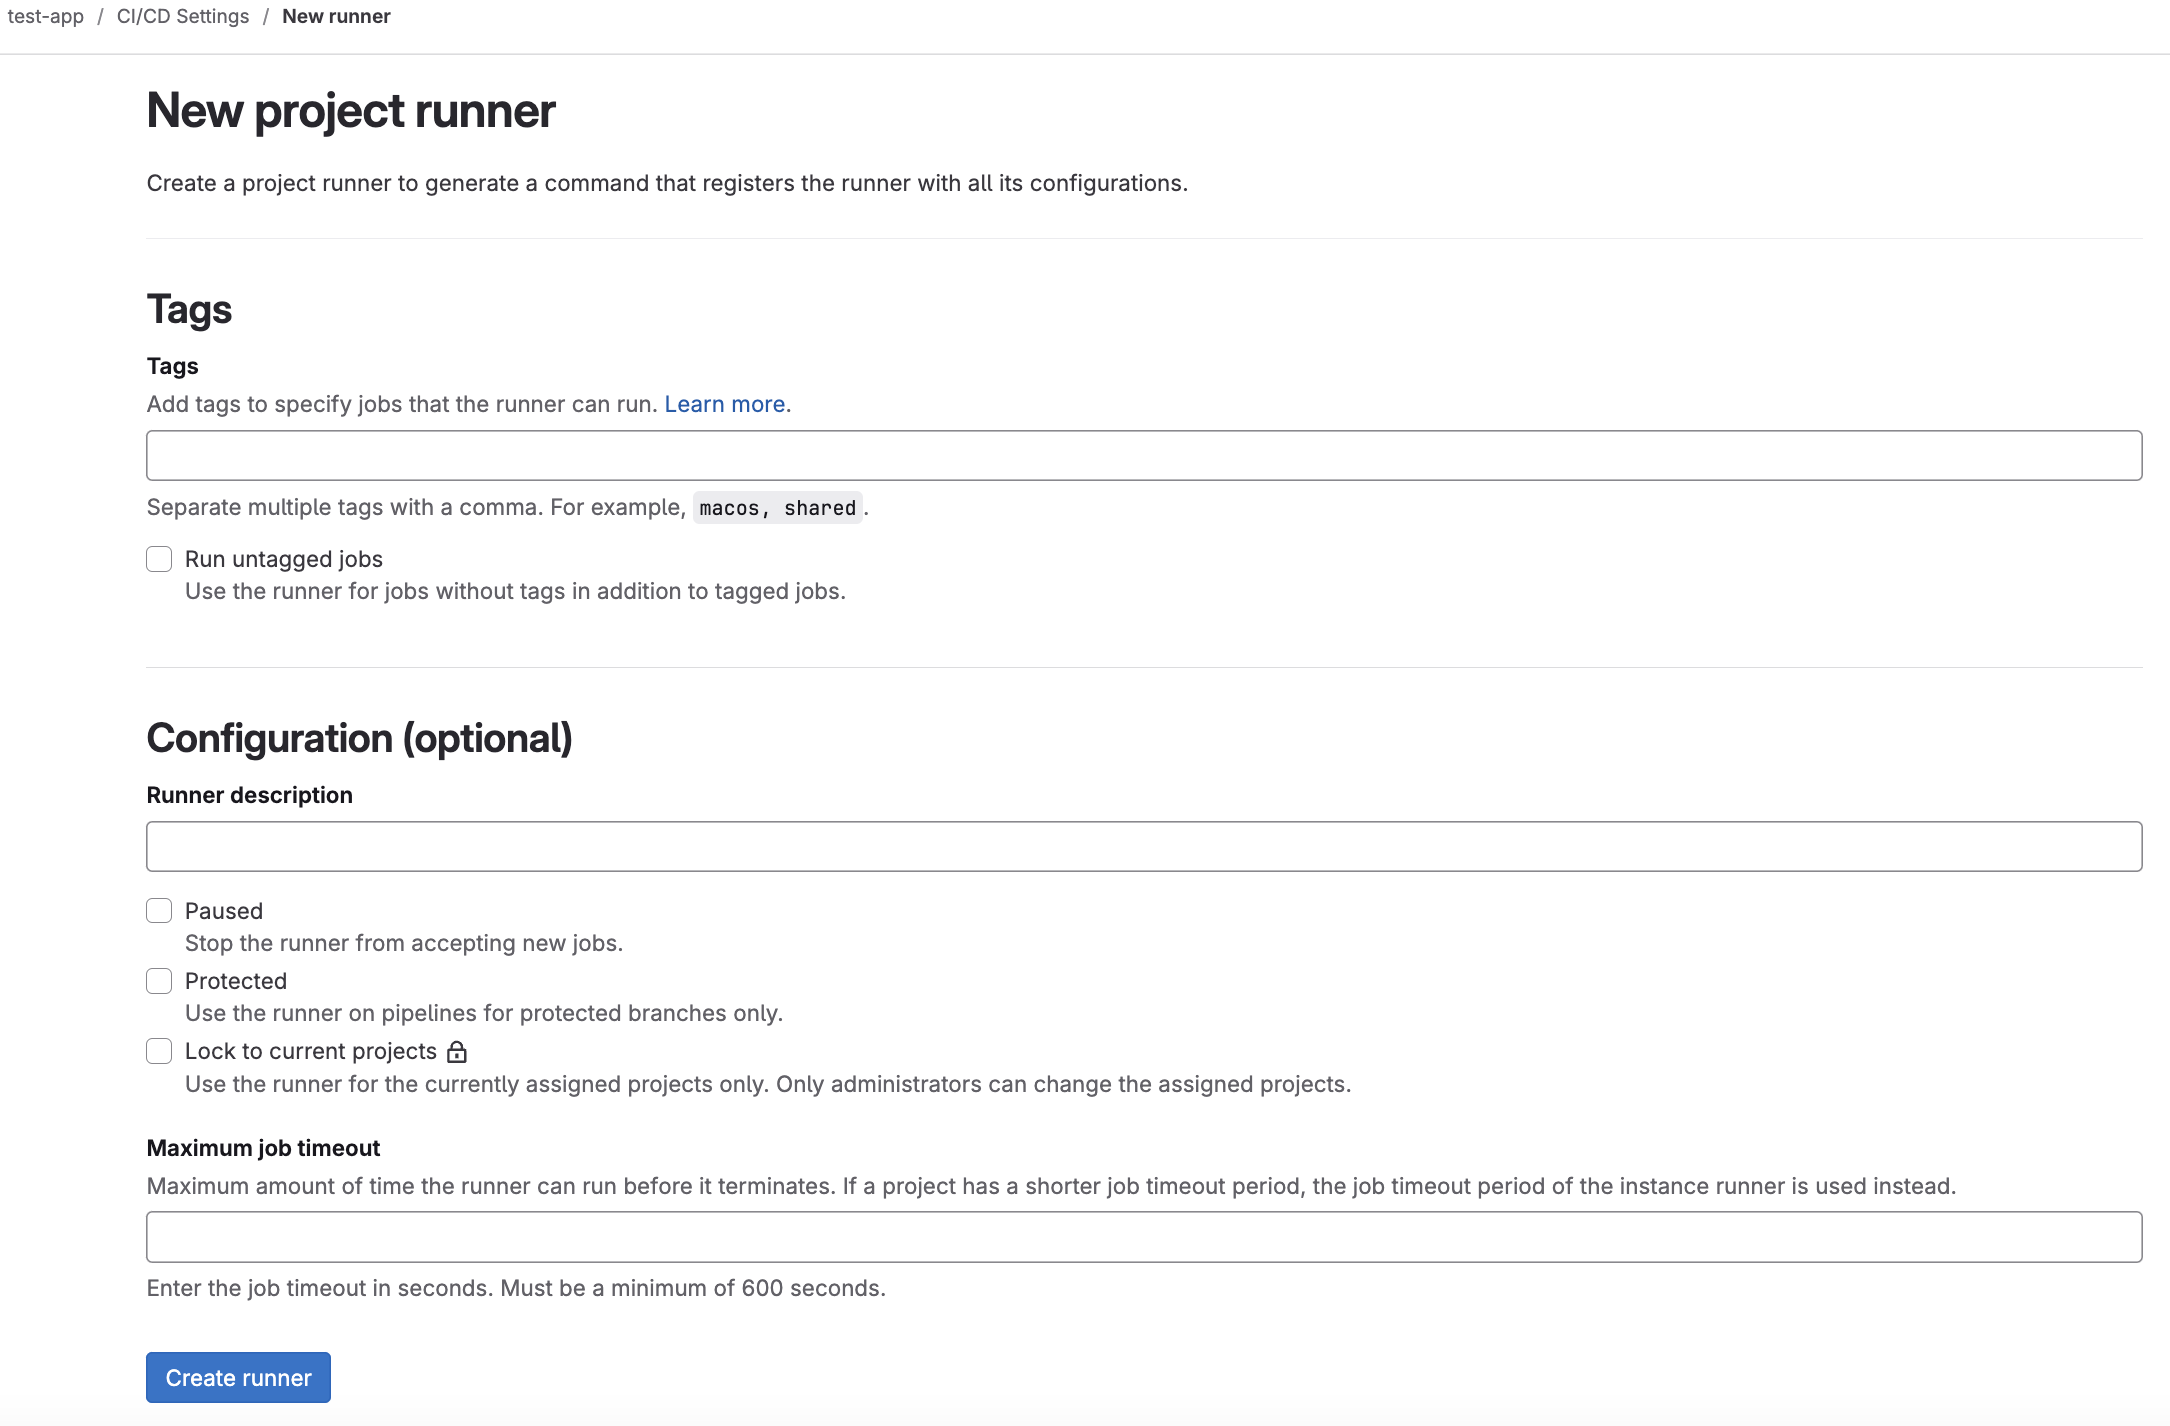
Task: Click the Protected label text
Action: pyautogui.click(x=236, y=981)
